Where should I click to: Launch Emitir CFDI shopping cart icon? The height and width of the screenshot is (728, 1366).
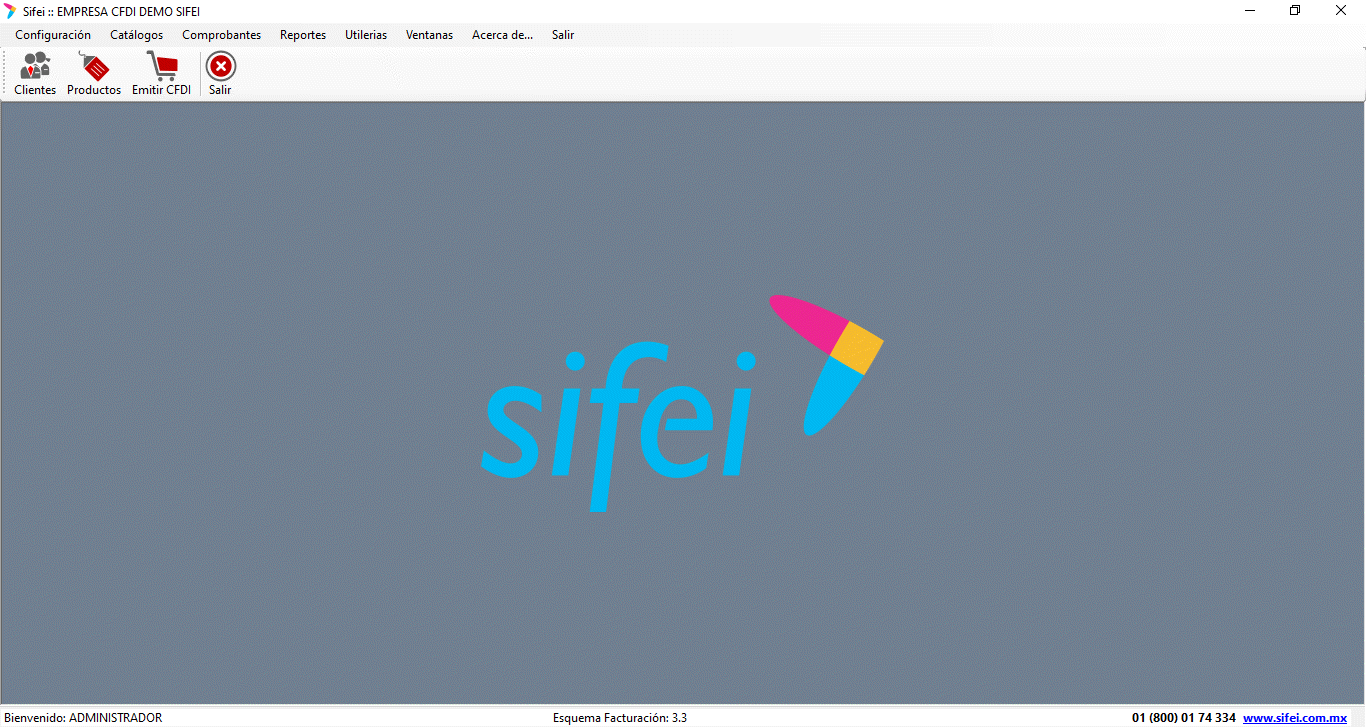[161, 73]
